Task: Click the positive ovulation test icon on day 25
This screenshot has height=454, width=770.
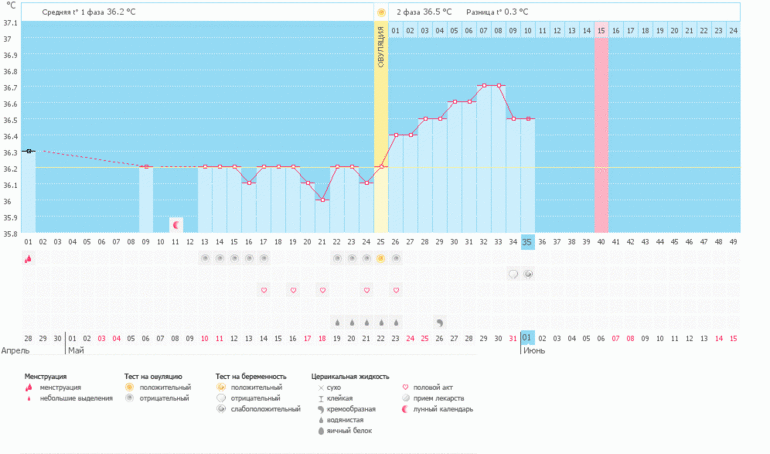Action: click(380, 258)
